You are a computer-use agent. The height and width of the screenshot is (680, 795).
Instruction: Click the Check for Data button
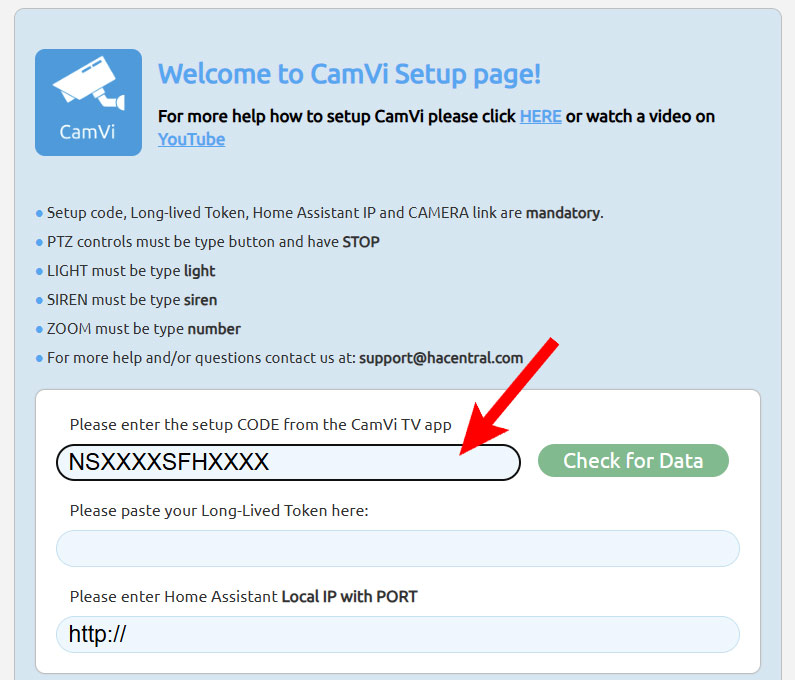[x=633, y=460]
